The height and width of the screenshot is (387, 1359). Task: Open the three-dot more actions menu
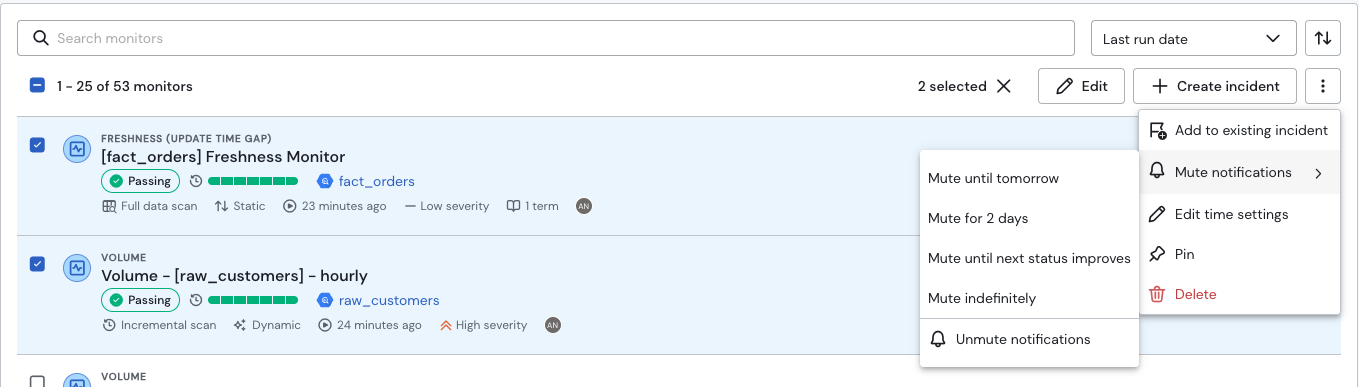[1322, 86]
